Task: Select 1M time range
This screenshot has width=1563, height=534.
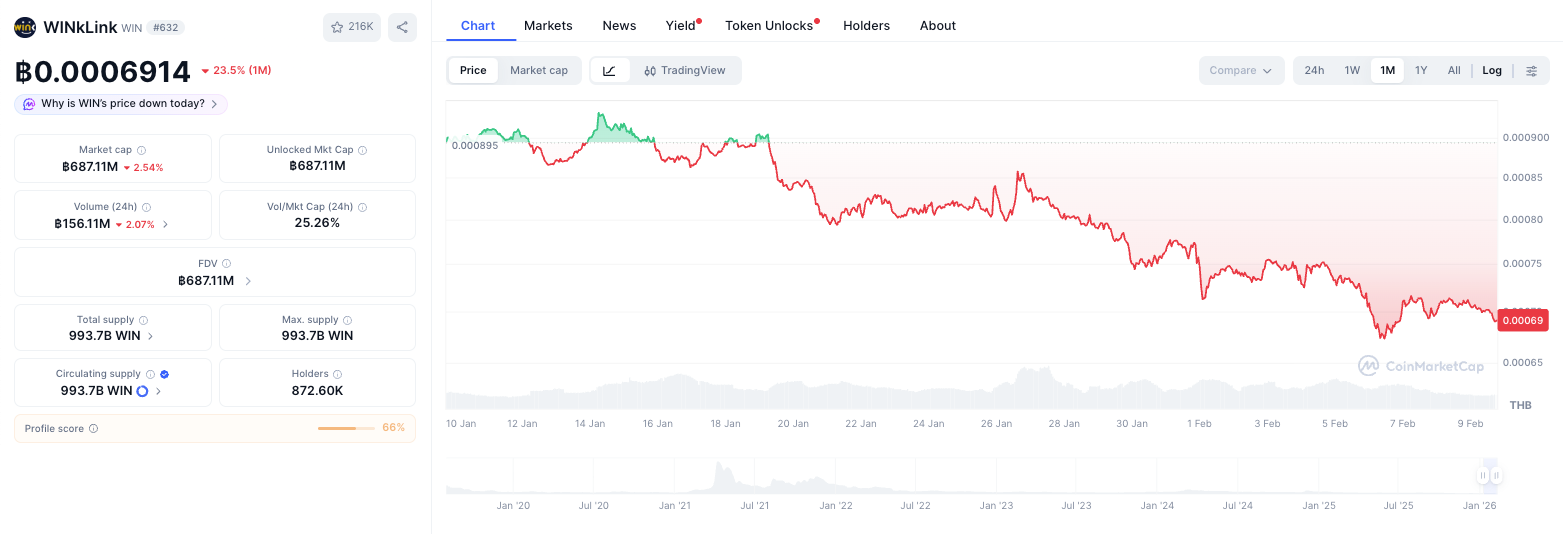Action: [1387, 70]
